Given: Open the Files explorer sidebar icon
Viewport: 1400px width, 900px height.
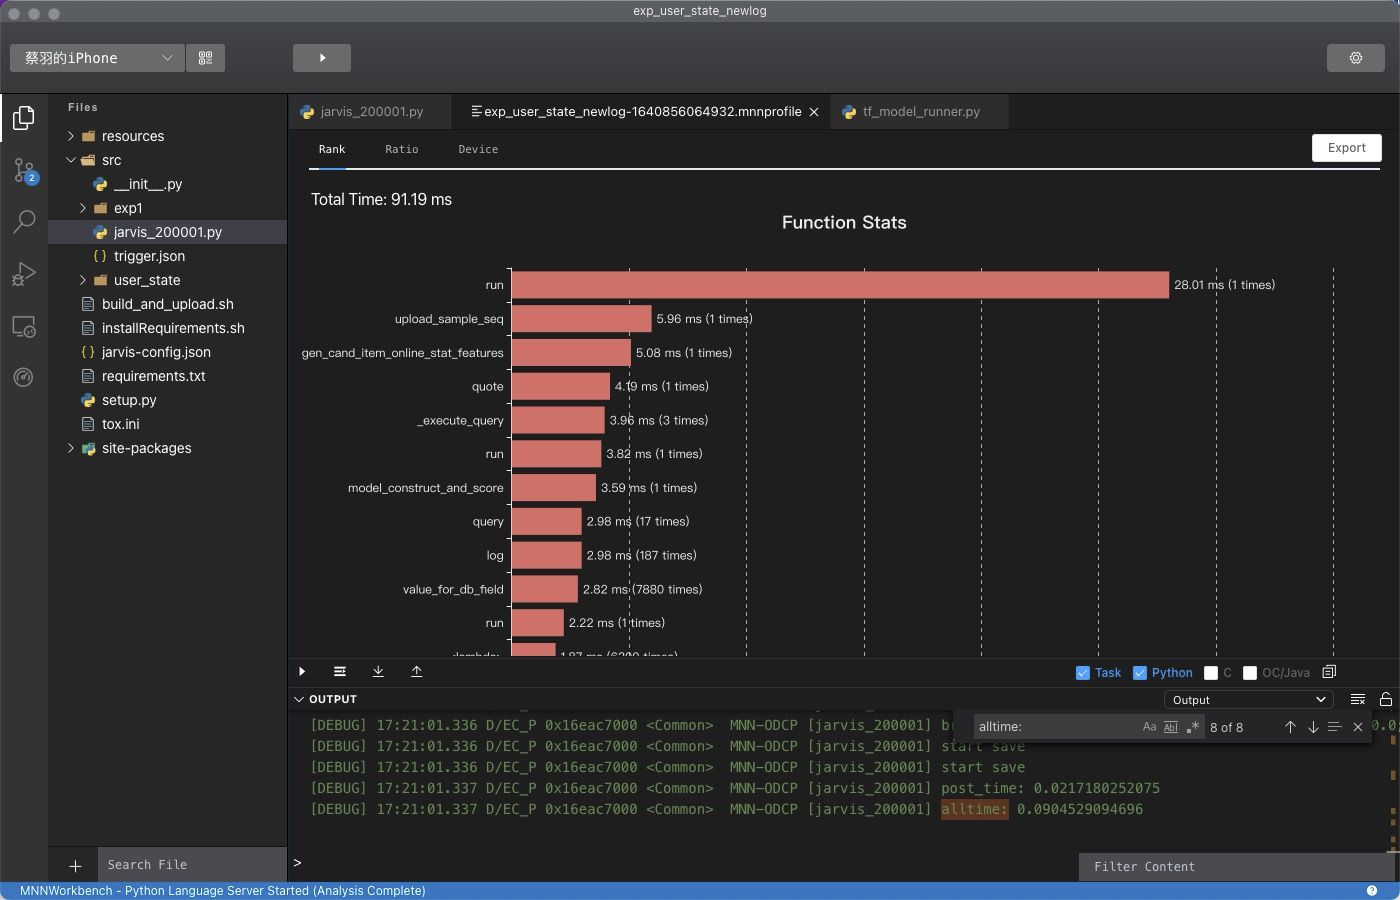Looking at the screenshot, I should point(24,118).
